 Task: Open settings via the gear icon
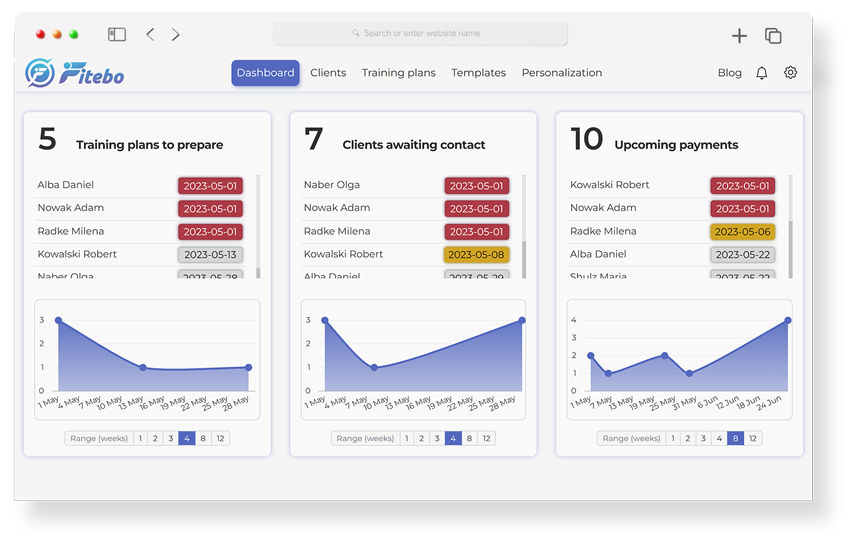(x=791, y=73)
